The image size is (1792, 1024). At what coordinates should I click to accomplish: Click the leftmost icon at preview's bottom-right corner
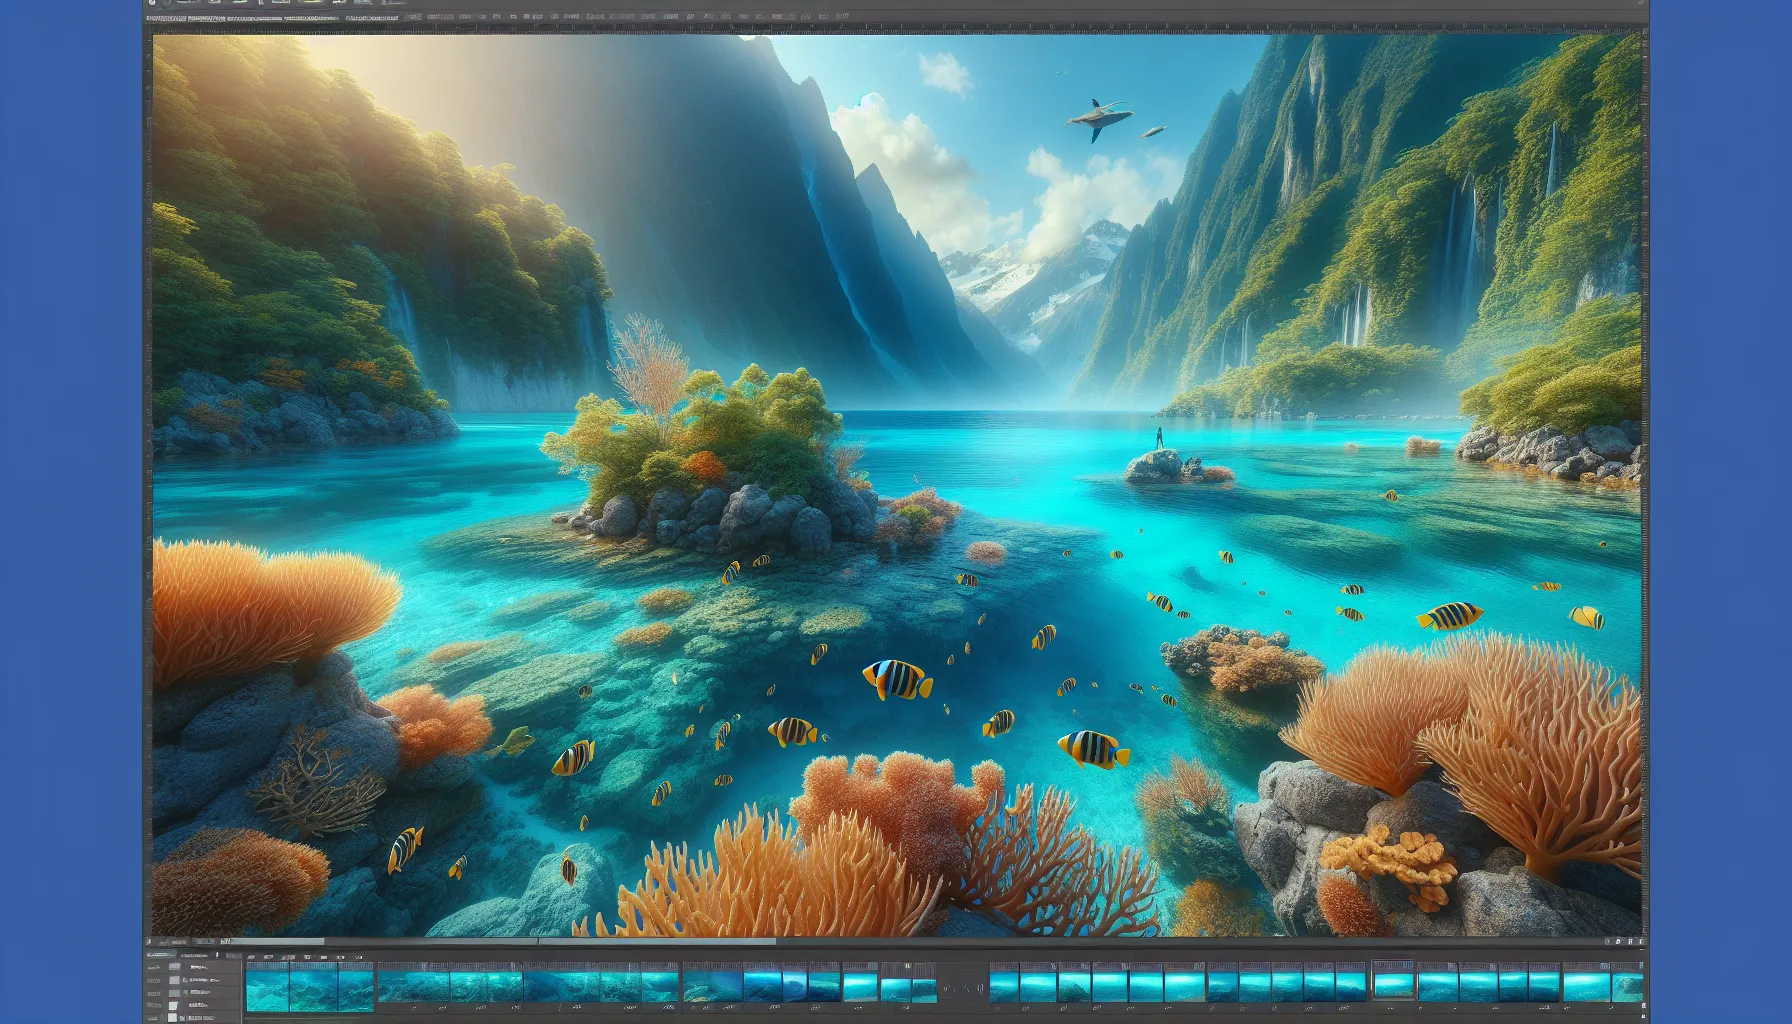coord(1609,941)
